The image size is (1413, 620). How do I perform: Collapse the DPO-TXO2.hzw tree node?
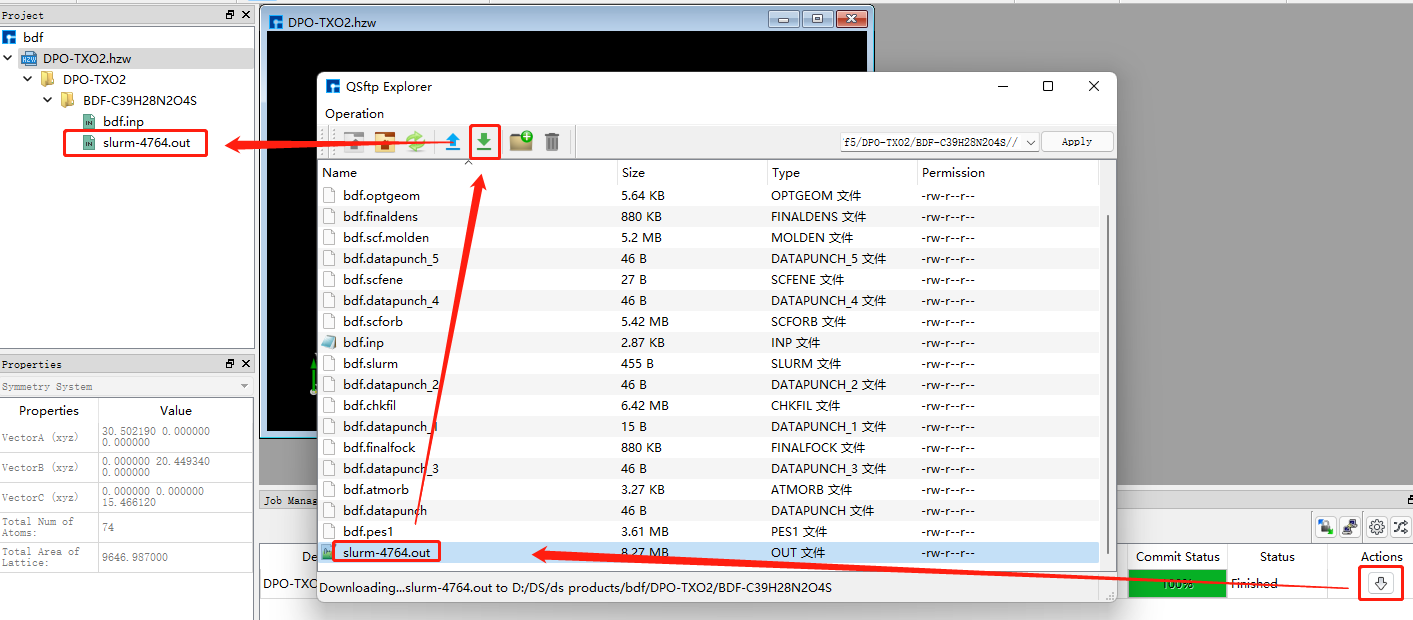point(9,58)
